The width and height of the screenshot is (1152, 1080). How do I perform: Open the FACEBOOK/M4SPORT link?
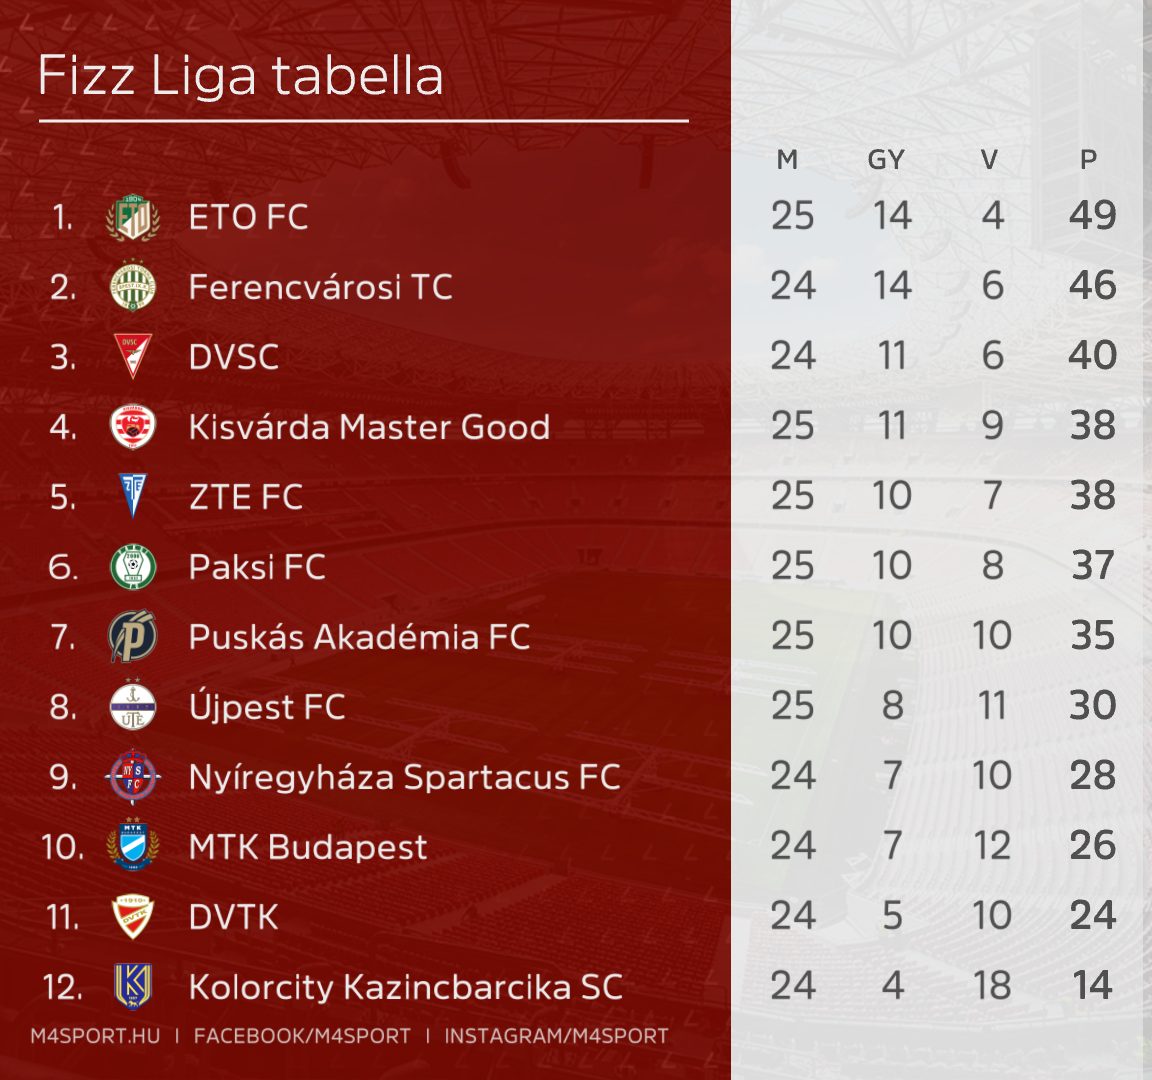tap(302, 1036)
